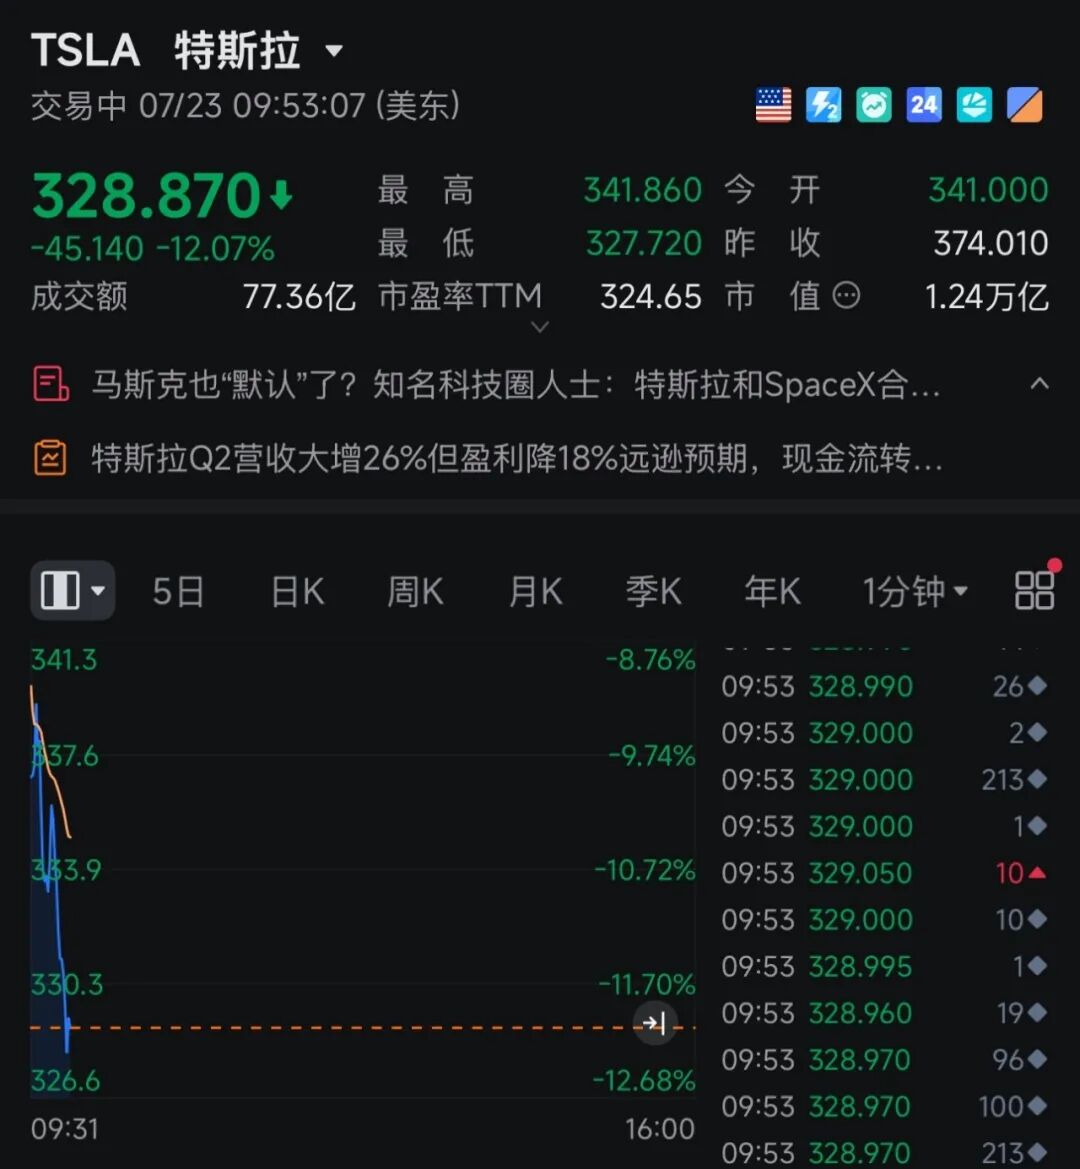1080x1169 pixels.
Task: Tap the 市盈率TTM value 324.65
Action: point(651,297)
